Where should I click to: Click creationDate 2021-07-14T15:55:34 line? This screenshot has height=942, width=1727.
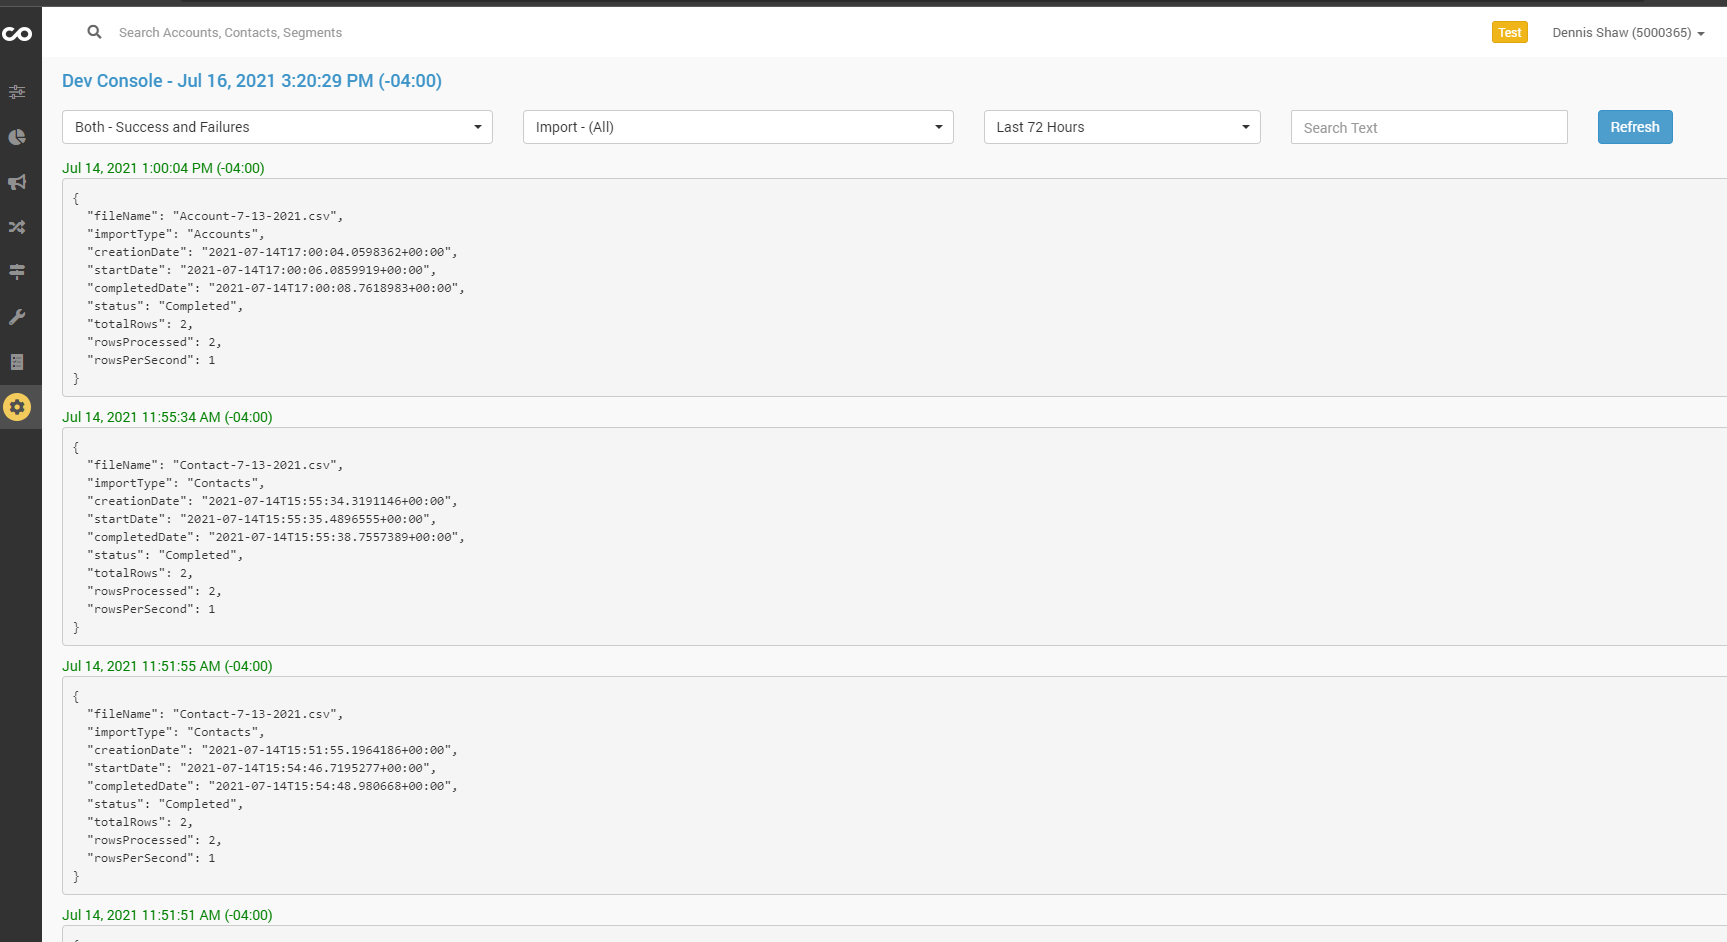coord(272,501)
